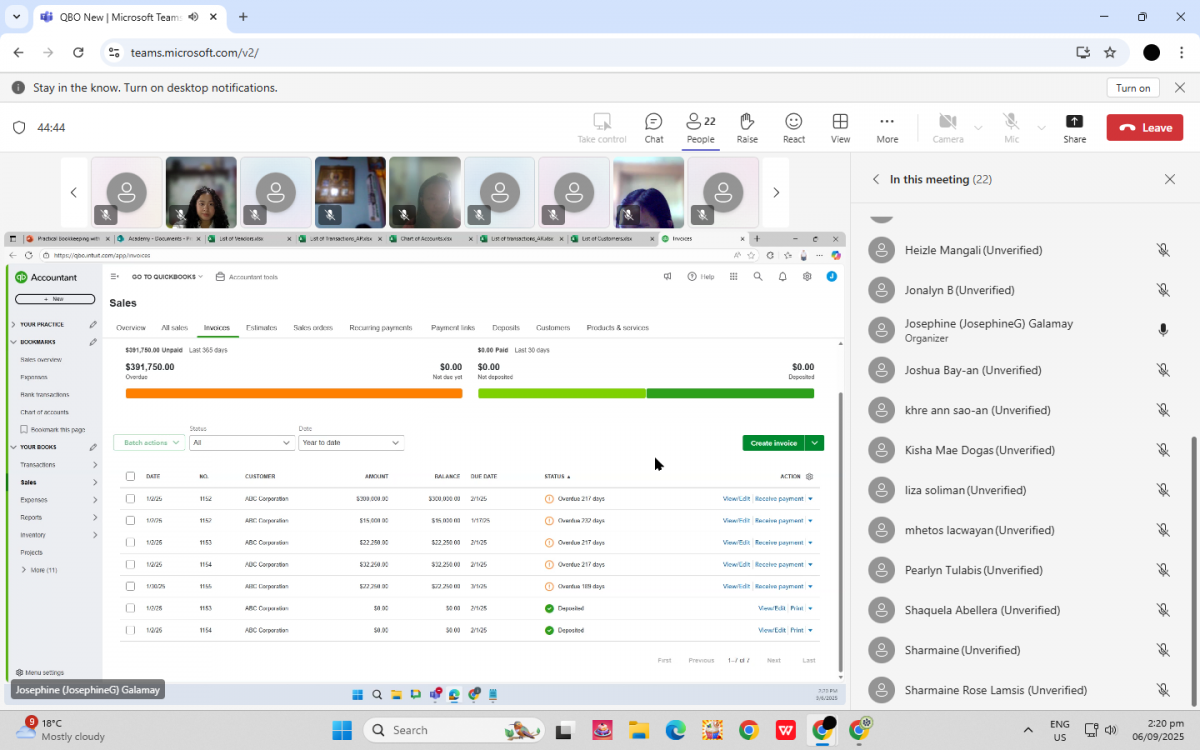This screenshot has width=1200, height=750.
Task: Raise your hand in the meeting
Action: [x=746, y=127]
